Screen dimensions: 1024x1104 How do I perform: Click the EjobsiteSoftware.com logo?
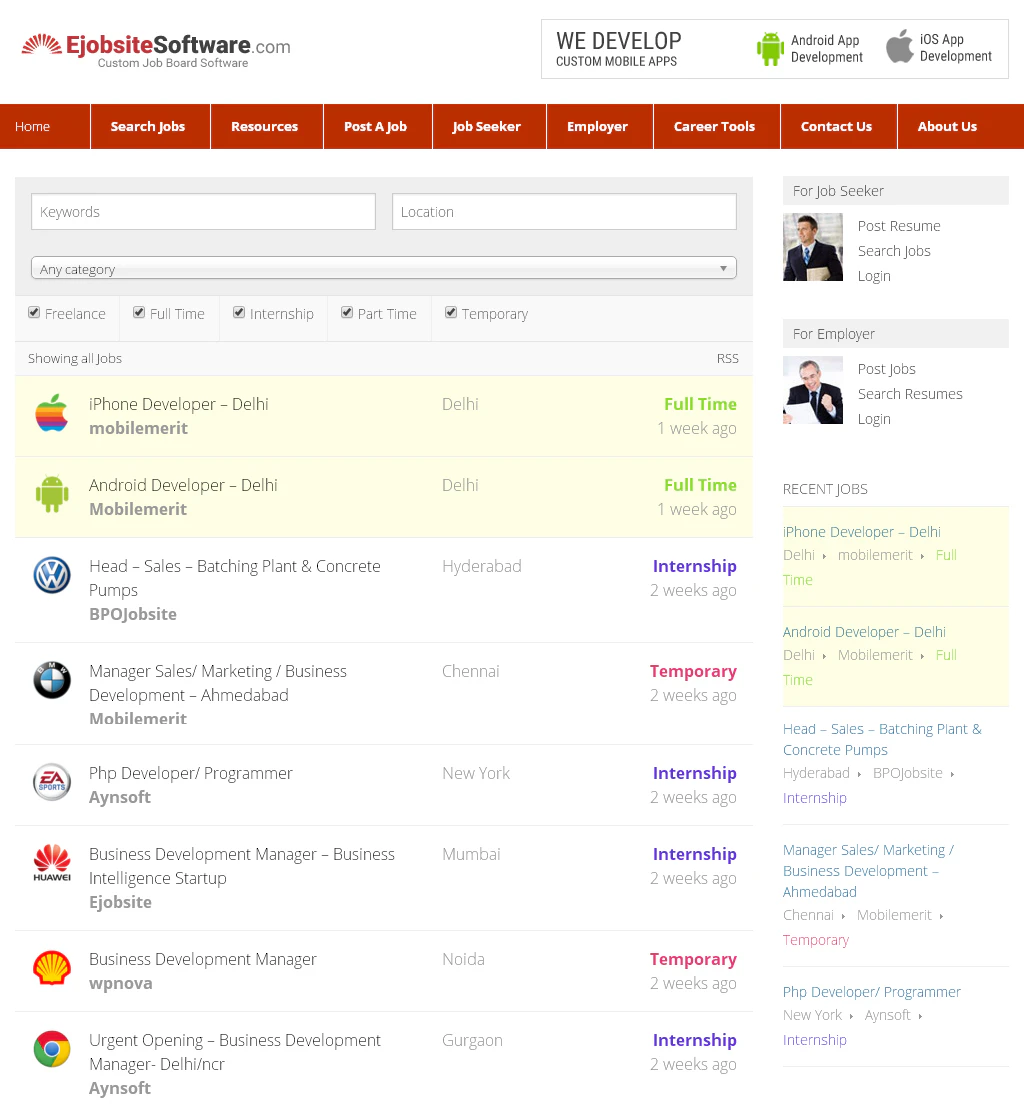(156, 51)
